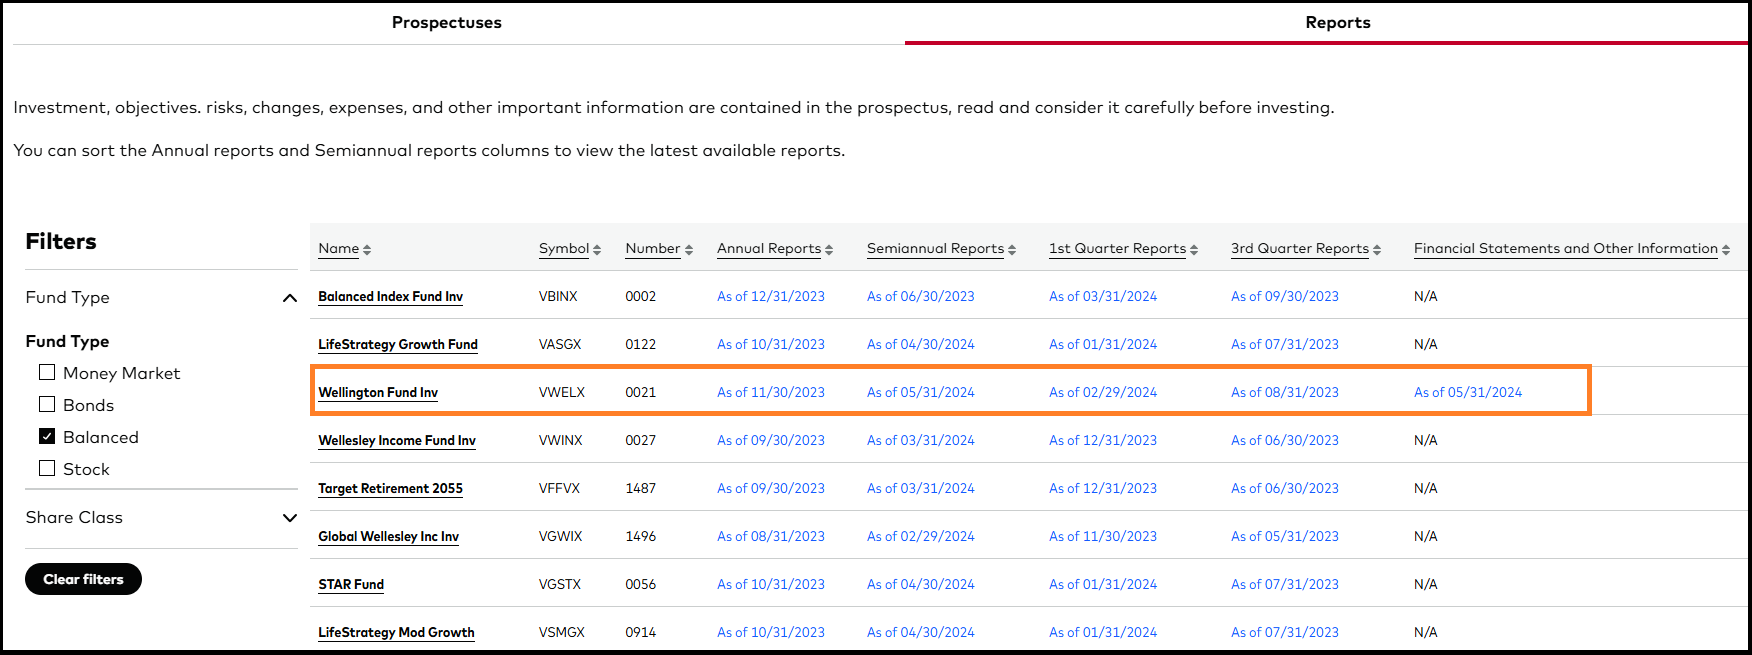Click 1st Quarter Reports sort arrows
The image size is (1752, 655).
click(x=1194, y=250)
